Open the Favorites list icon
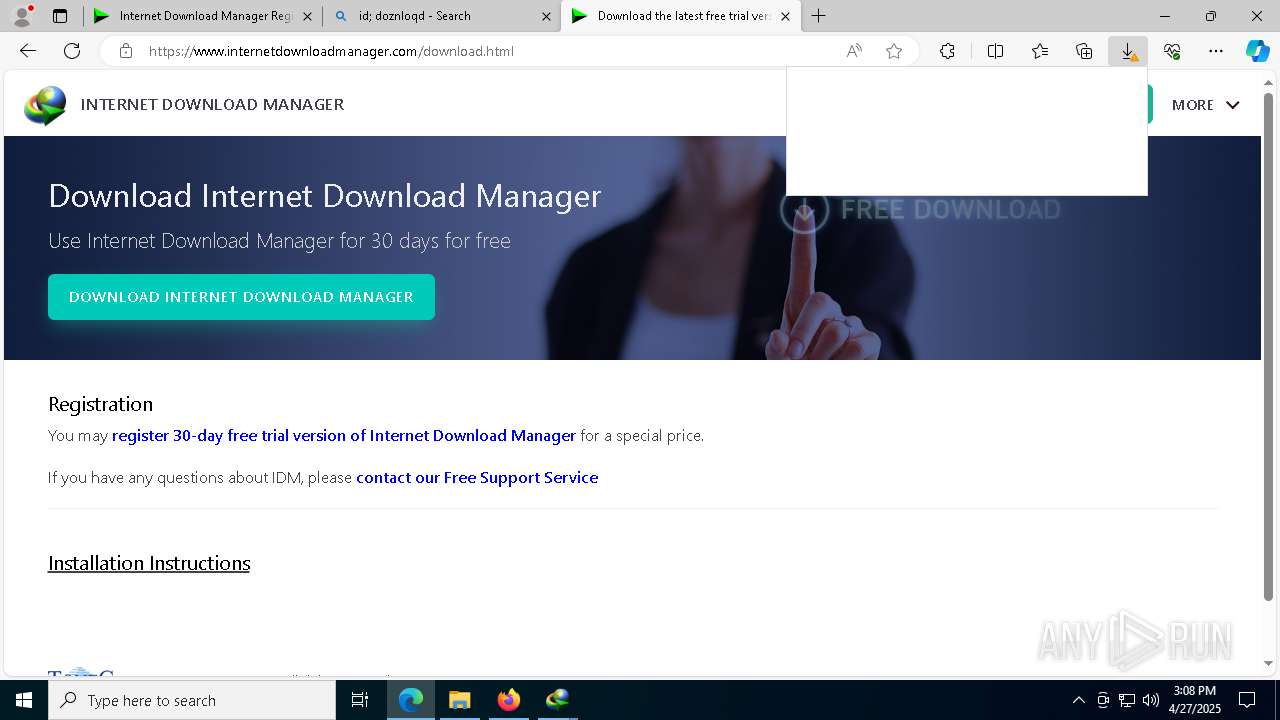 pyautogui.click(x=1040, y=51)
